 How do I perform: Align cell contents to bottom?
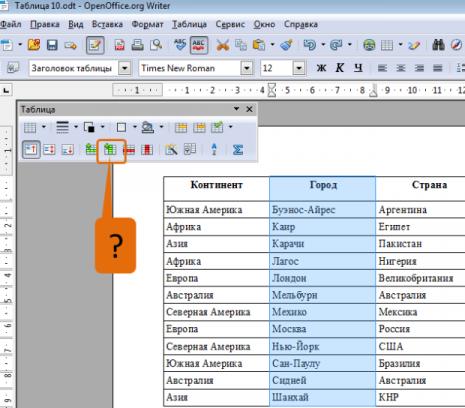pyautogui.click(x=68, y=150)
